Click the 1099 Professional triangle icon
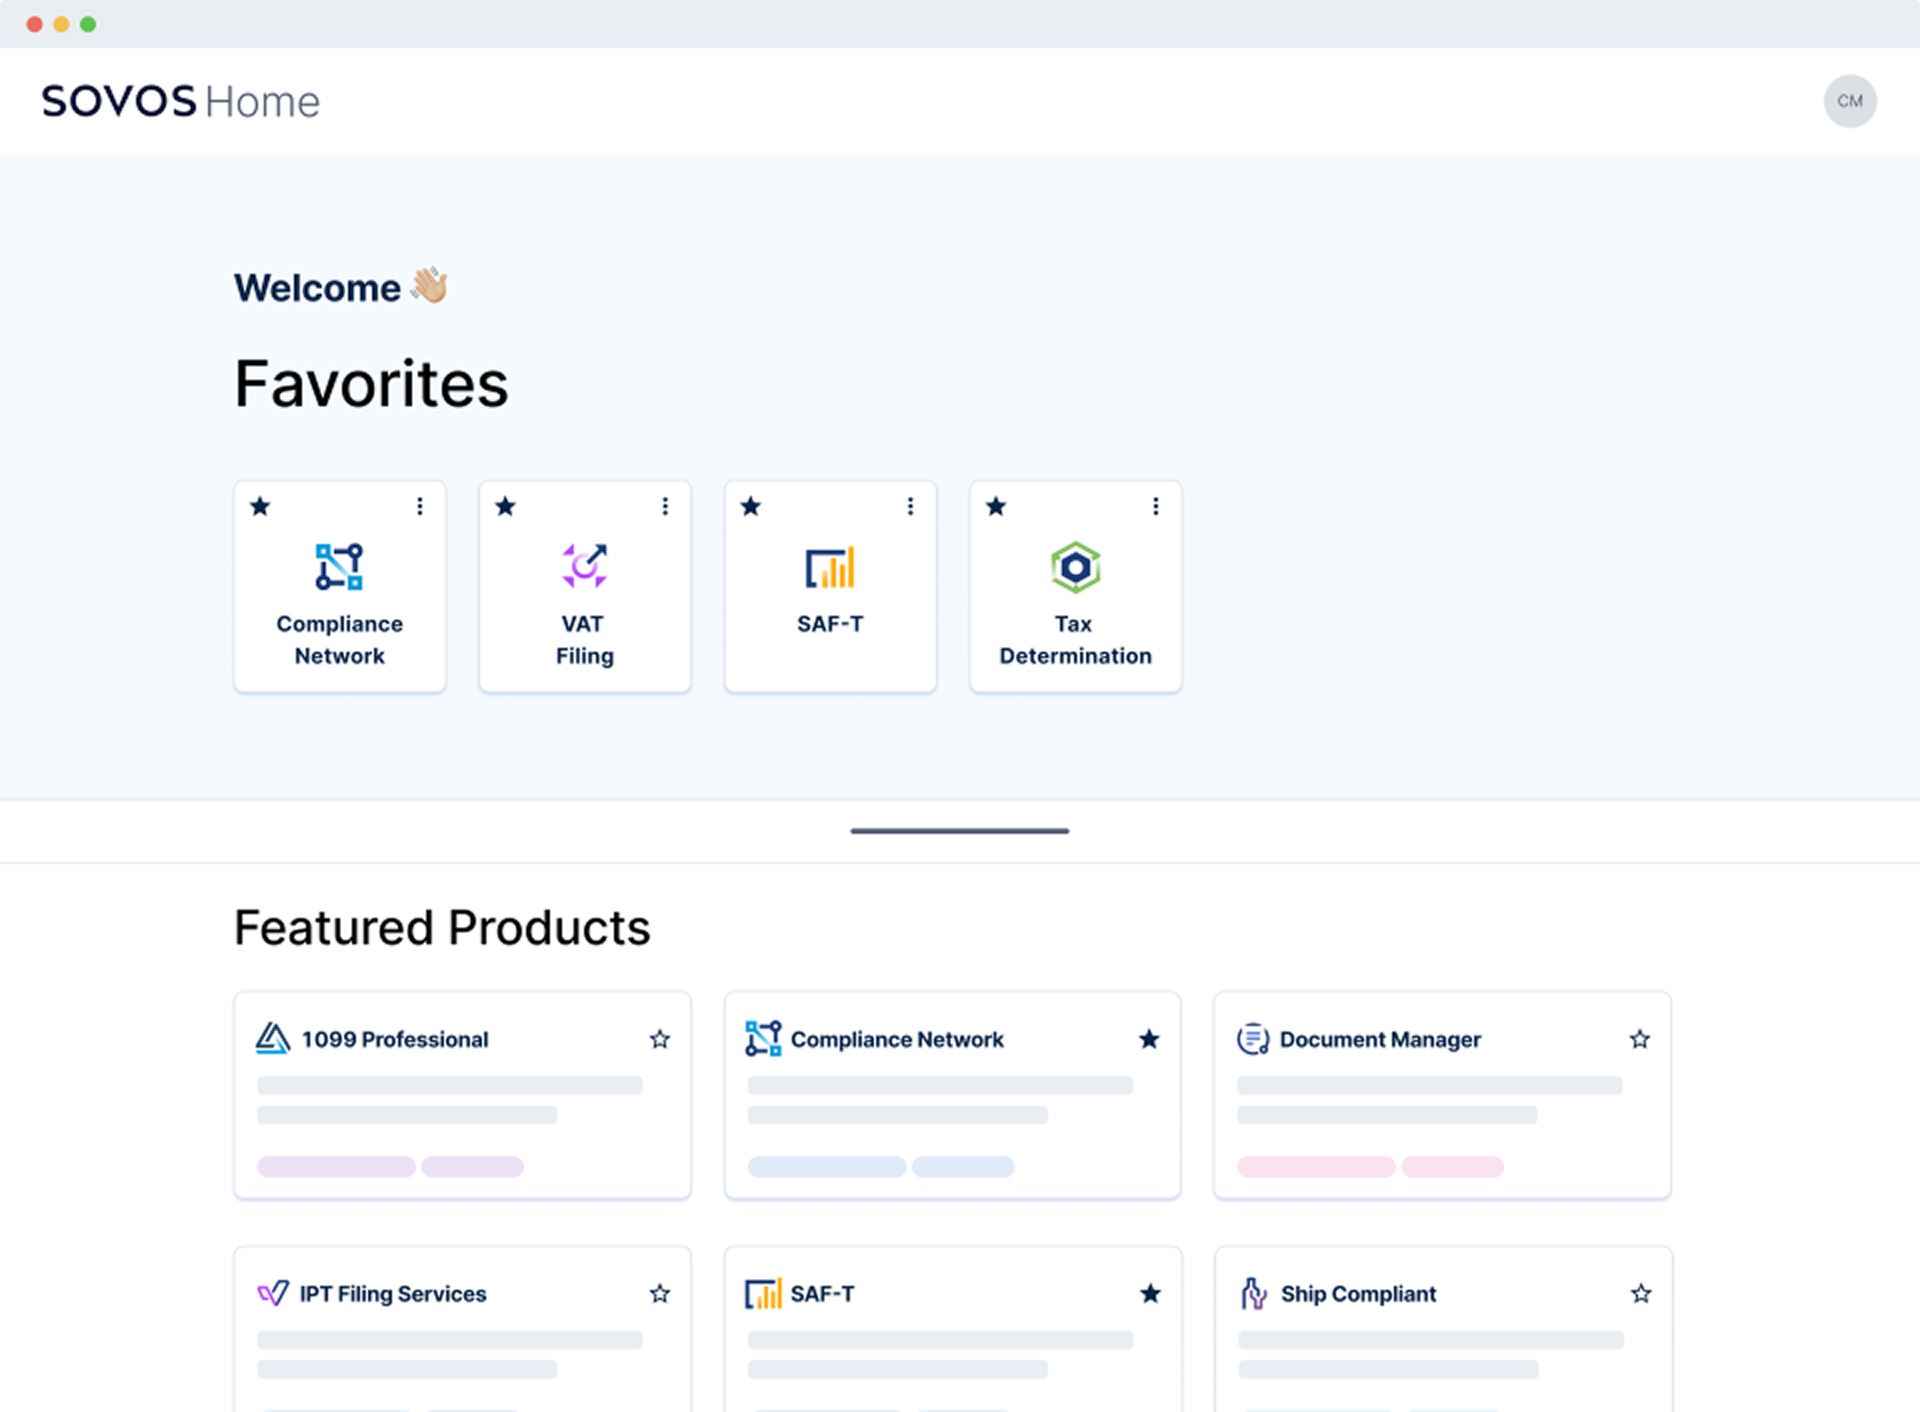The width and height of the screenshot is (1920, 1412). (272, 1039)
